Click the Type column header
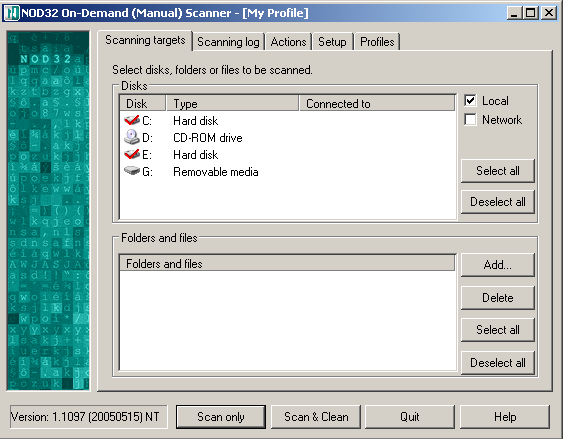 pos(232,103)
